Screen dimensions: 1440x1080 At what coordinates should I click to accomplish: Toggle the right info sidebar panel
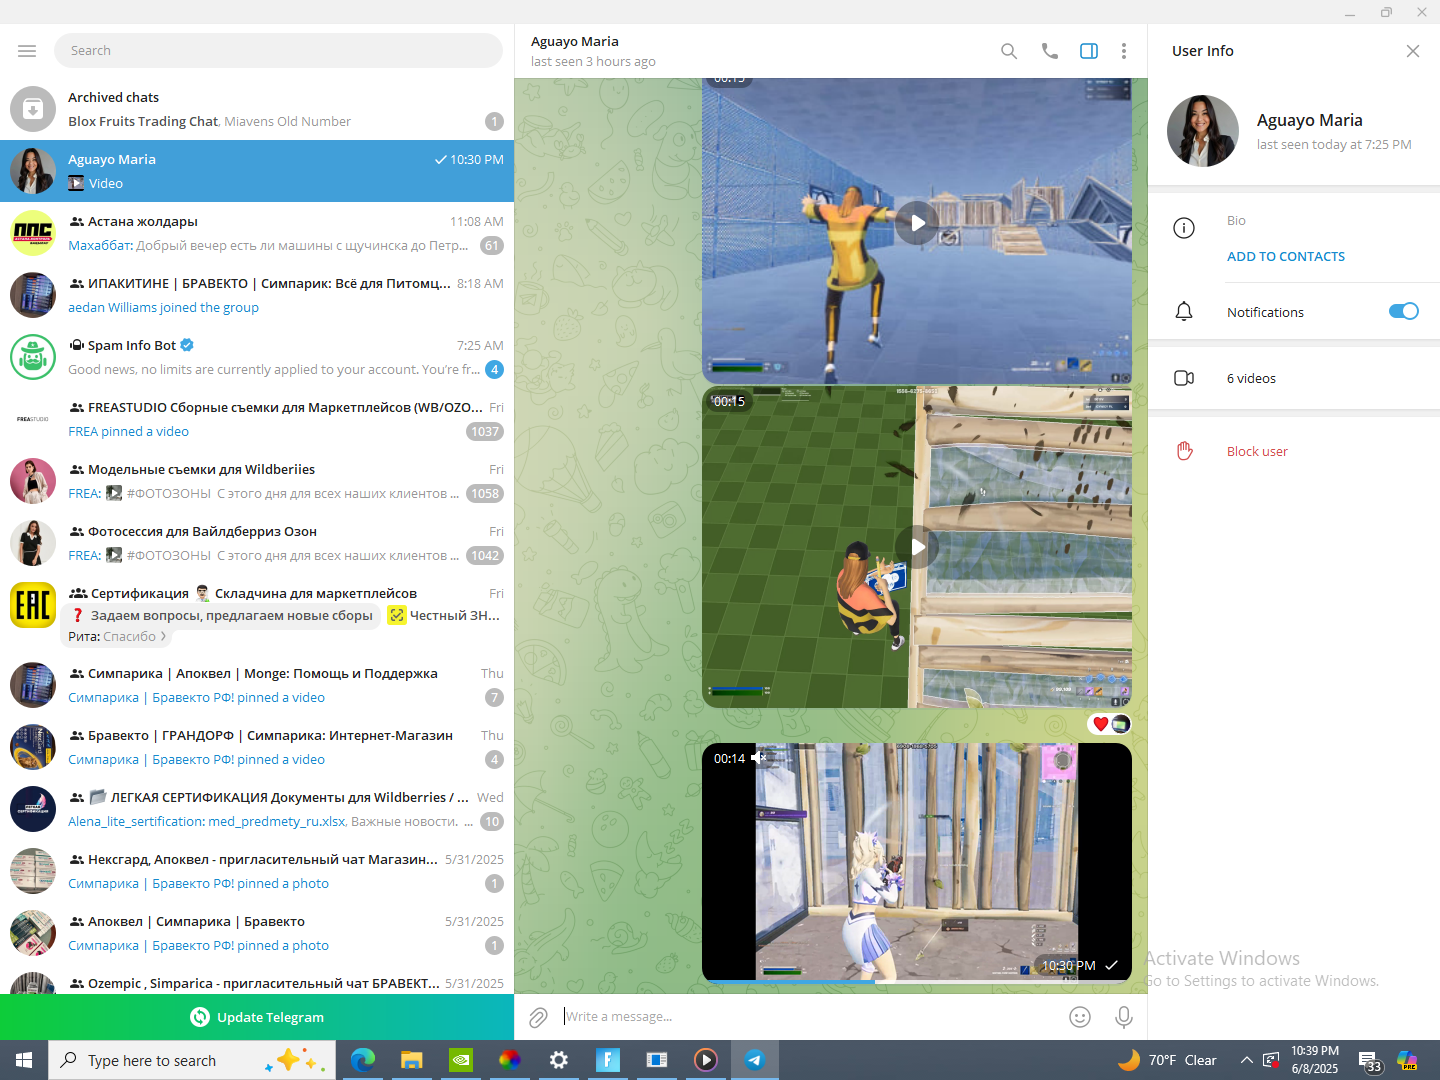tap(1089, 51)
